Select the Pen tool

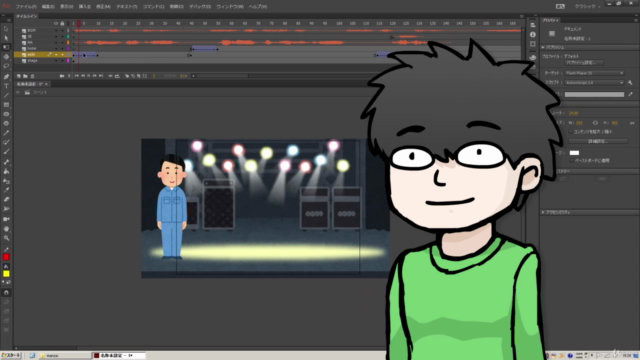[6, 77]
